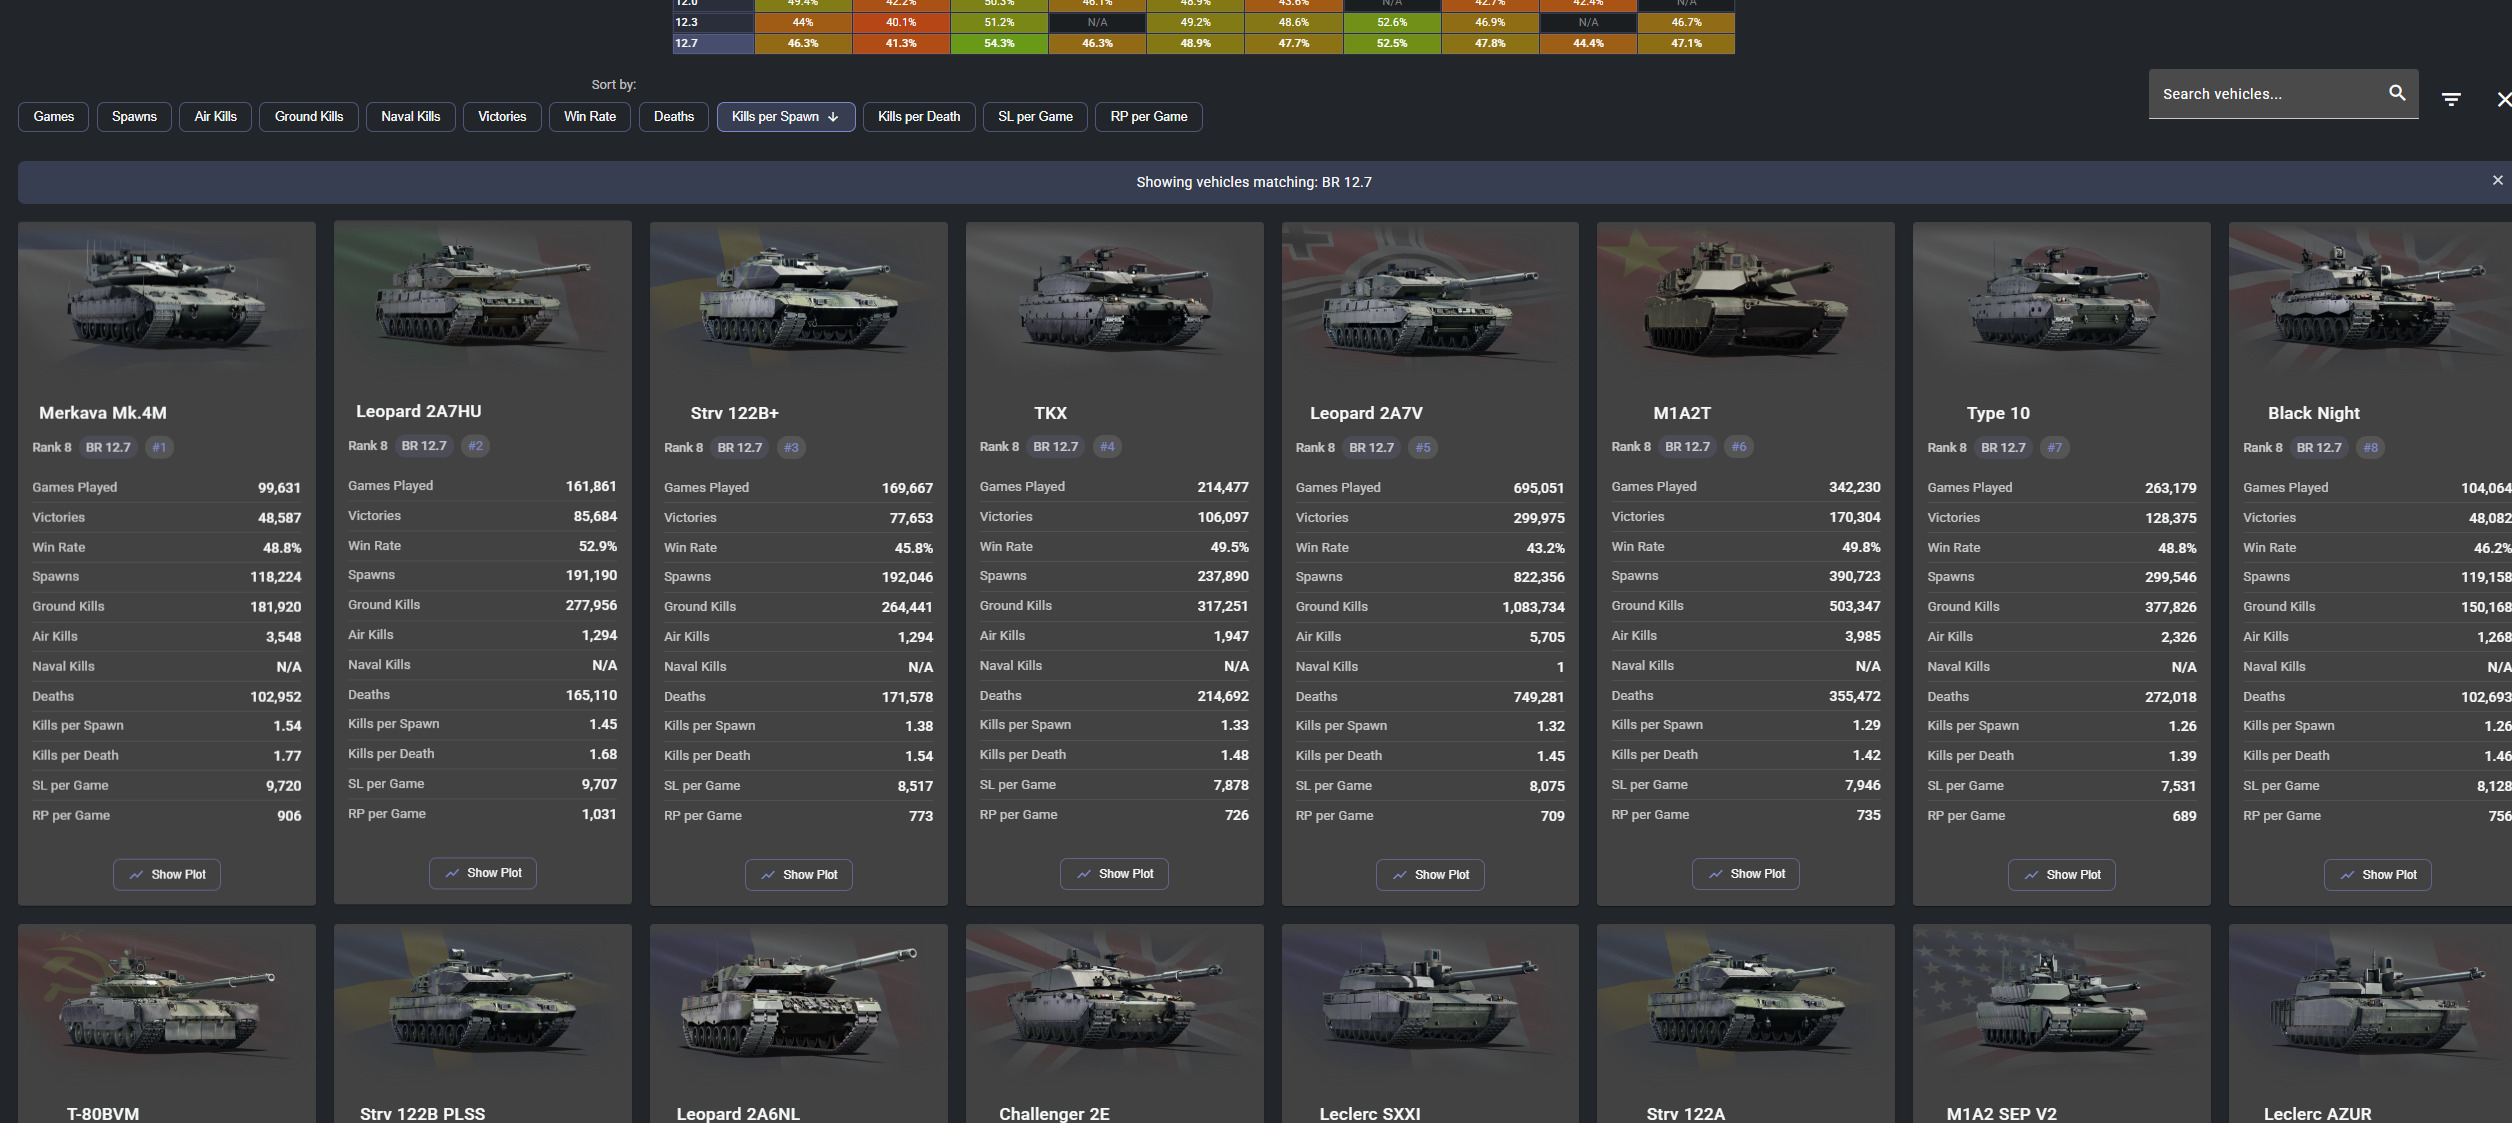Show Plot for Leopard 2A7HU
The image size is (2512, 1123).
pyautogui.click(x=482, y=873)
